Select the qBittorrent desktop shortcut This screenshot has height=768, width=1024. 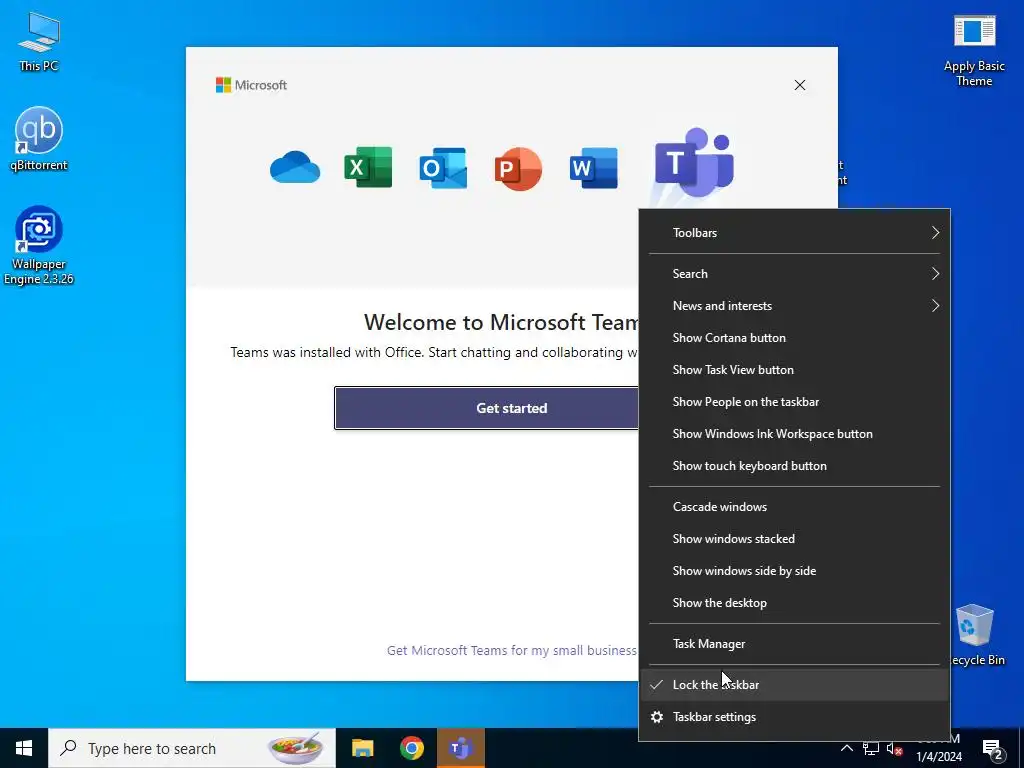pos(39,138)
